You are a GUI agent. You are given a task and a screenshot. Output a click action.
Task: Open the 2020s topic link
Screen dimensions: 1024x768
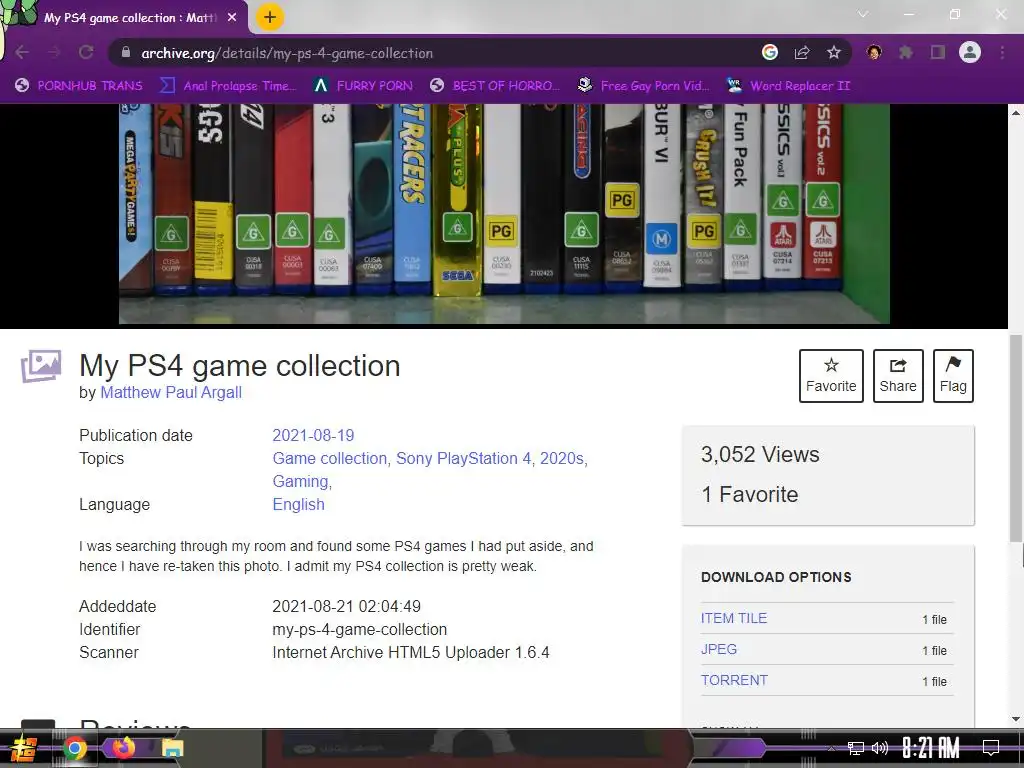click(562, 458)
